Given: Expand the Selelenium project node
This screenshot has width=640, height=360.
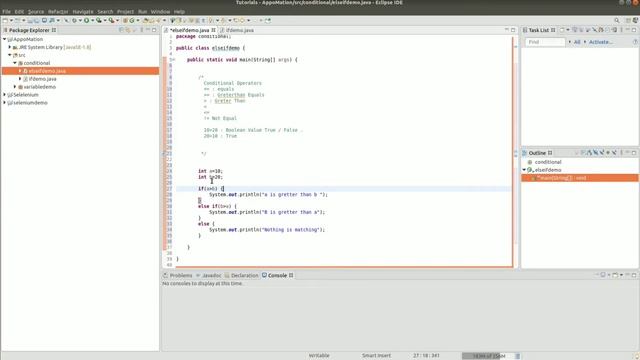Looking at the screenshot, I should pyautogui.click(x=4, y=94).
